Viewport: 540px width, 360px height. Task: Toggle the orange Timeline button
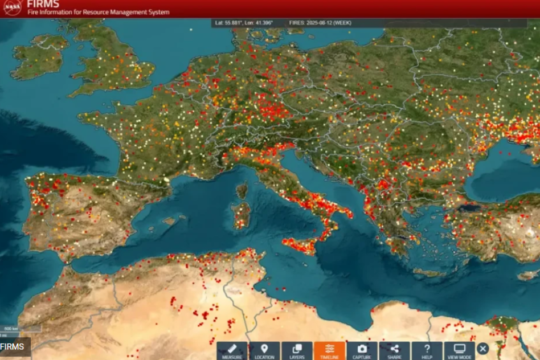coord(330,351)
